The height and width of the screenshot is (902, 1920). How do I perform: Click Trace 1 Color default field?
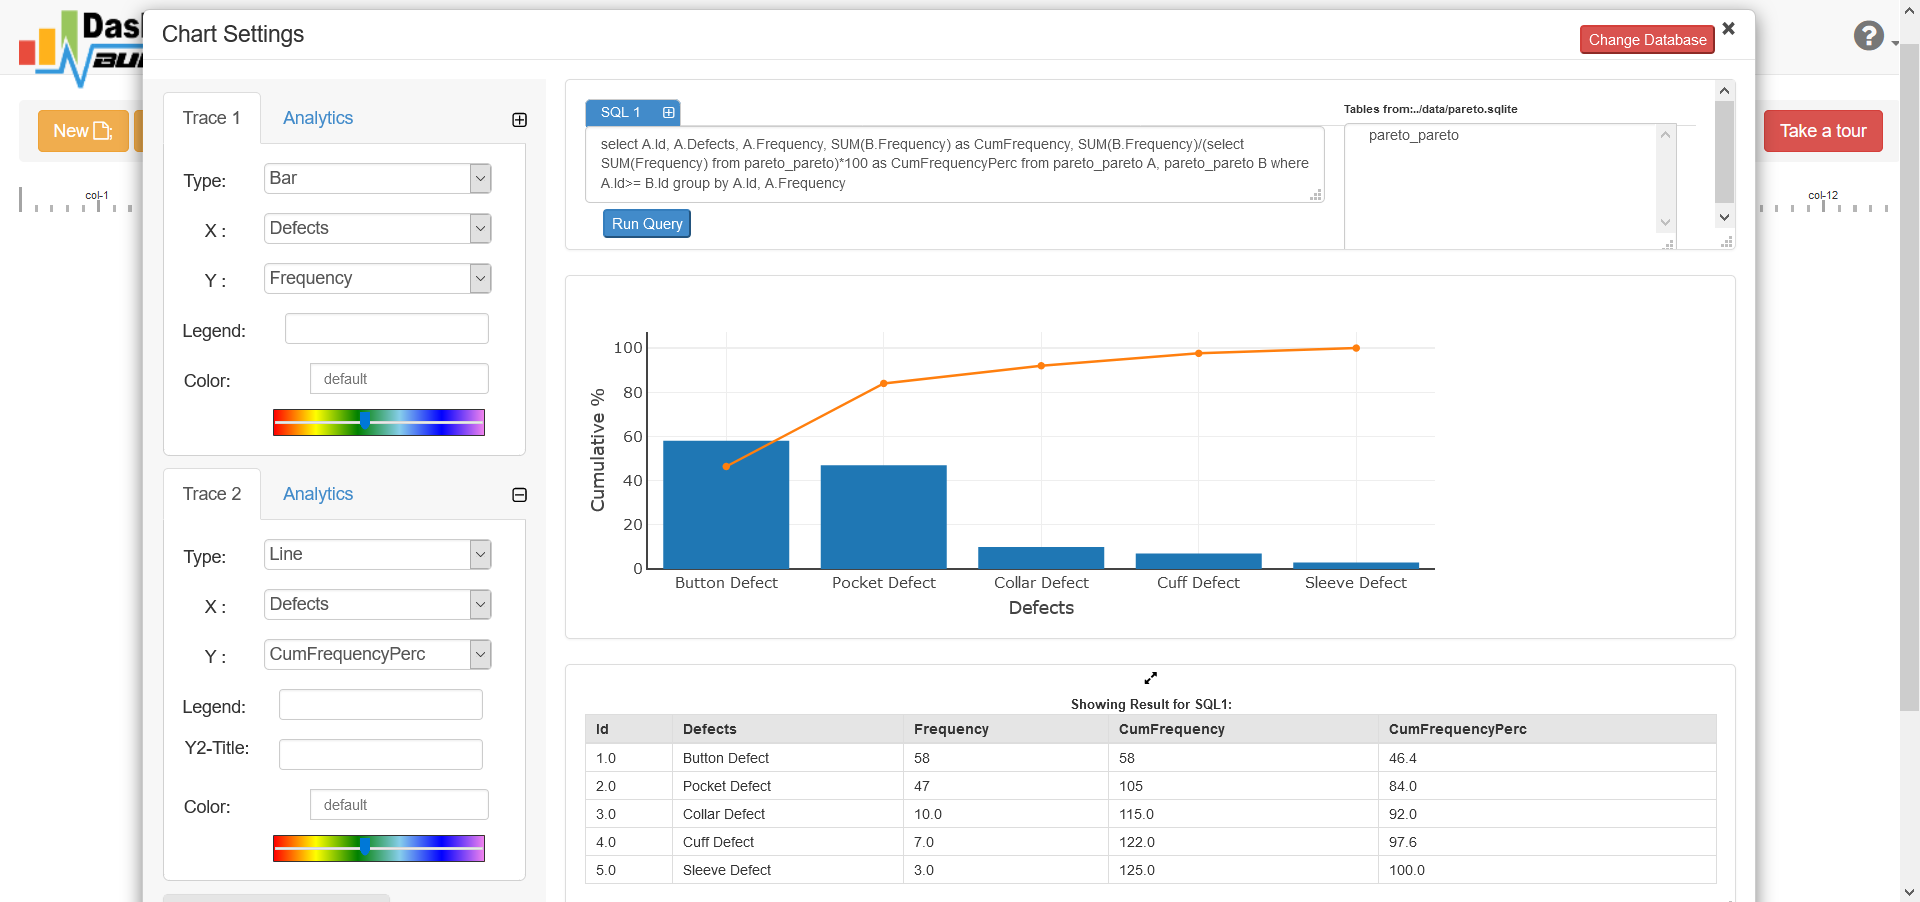coord(399,379)
